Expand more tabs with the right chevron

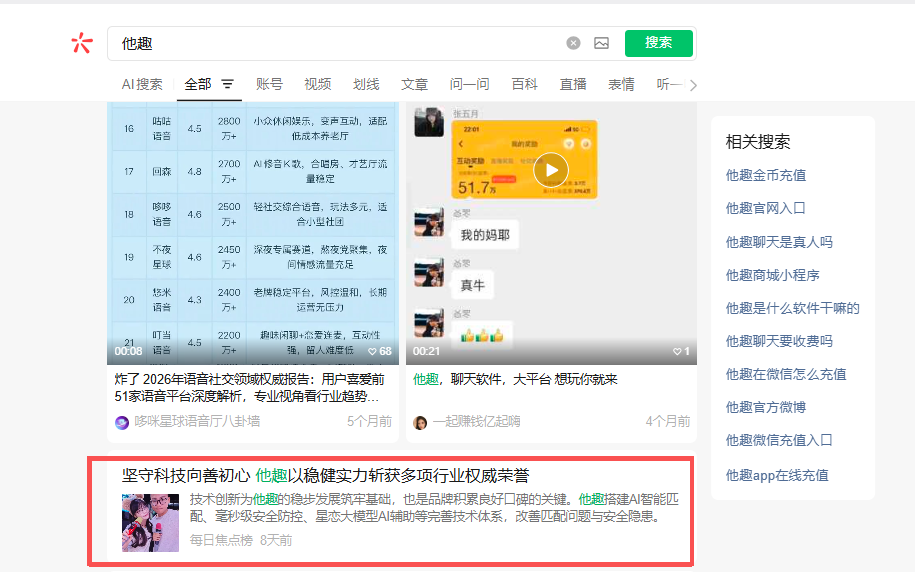(x=693, y=85)
